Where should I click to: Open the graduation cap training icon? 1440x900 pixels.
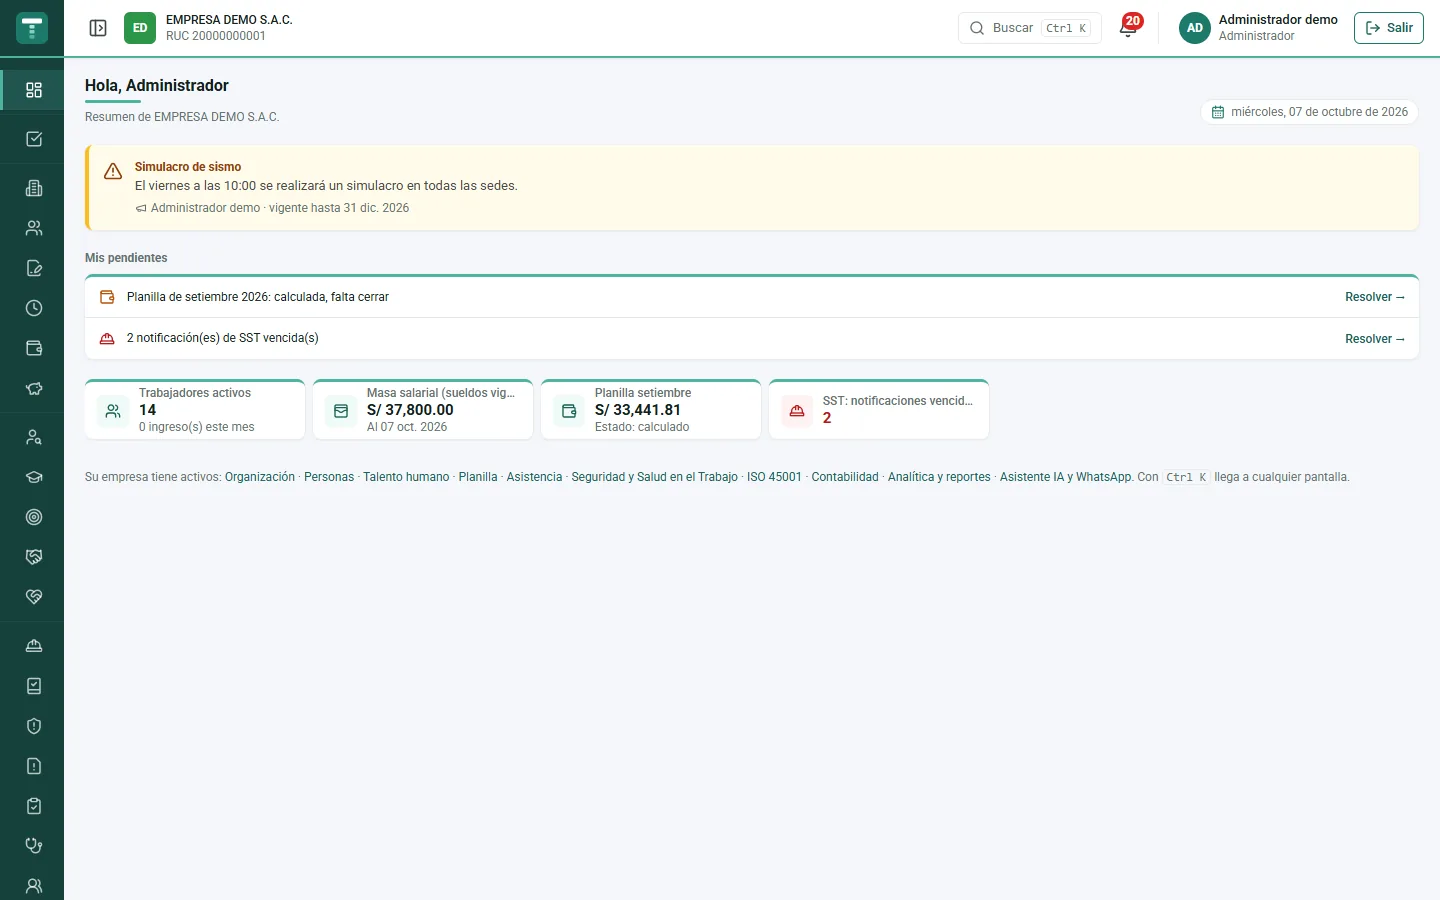tap(34, 477)
